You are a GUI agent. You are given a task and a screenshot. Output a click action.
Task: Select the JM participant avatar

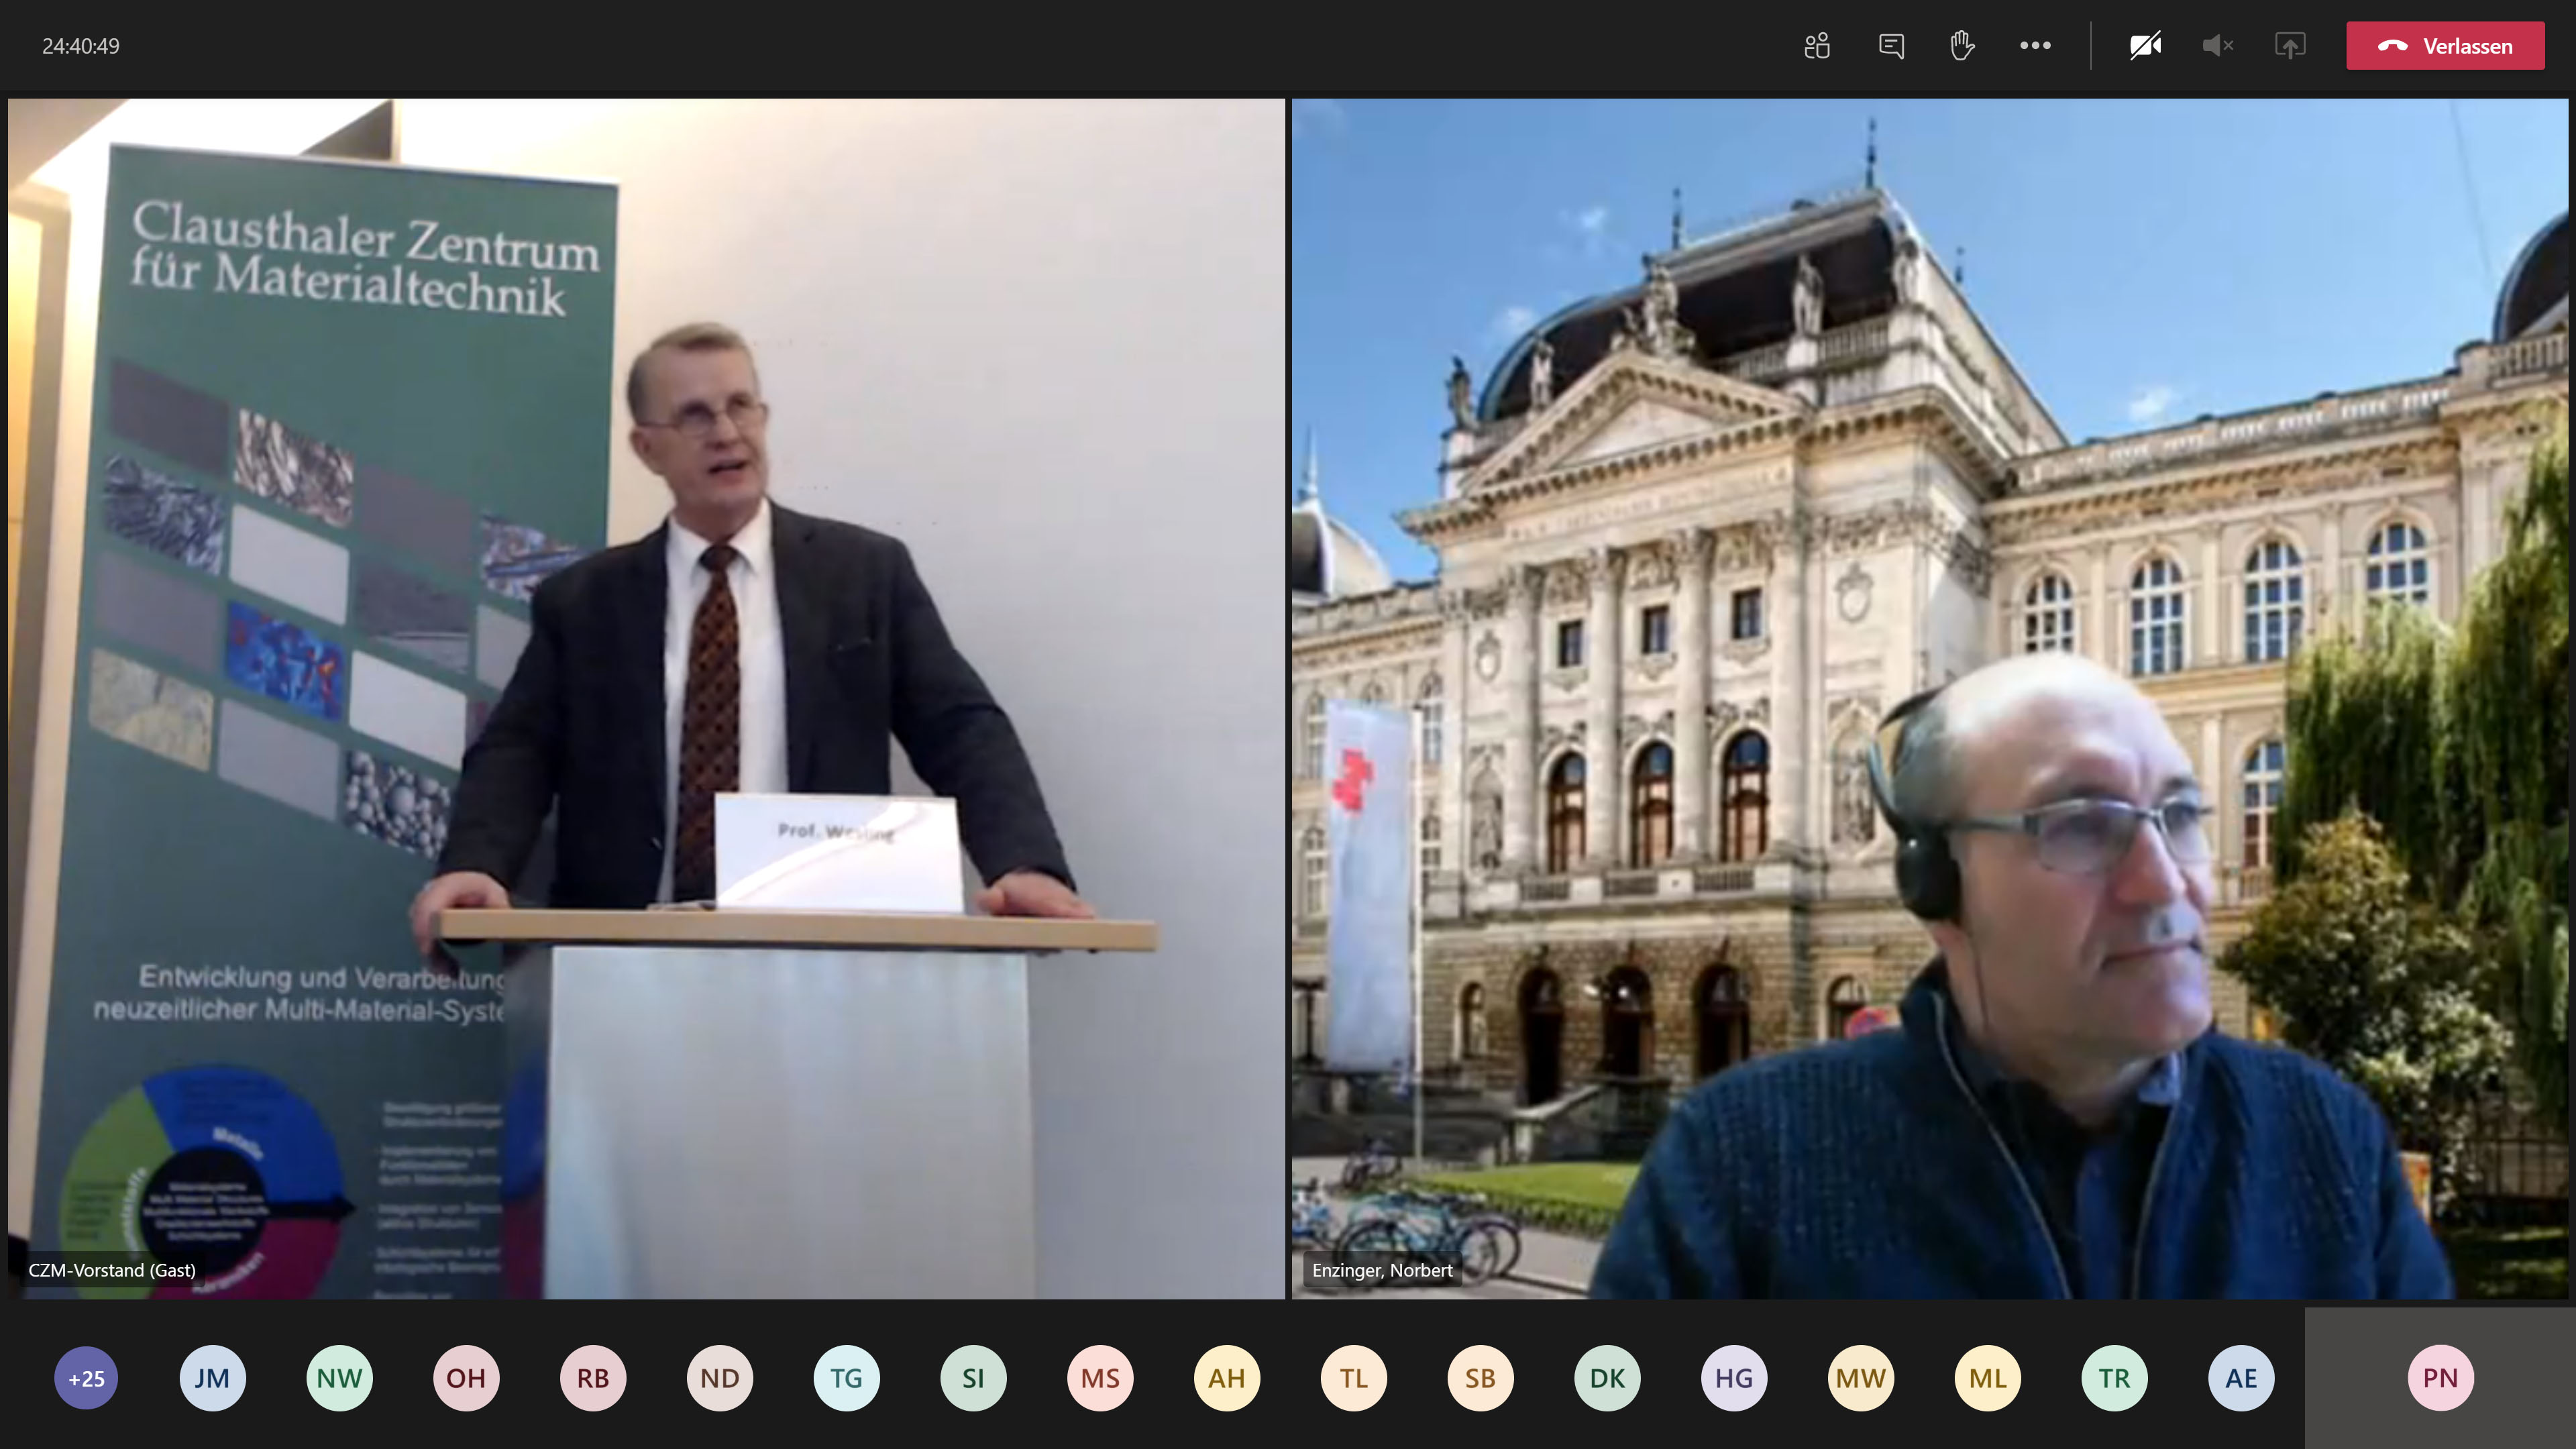[212, 1378]
